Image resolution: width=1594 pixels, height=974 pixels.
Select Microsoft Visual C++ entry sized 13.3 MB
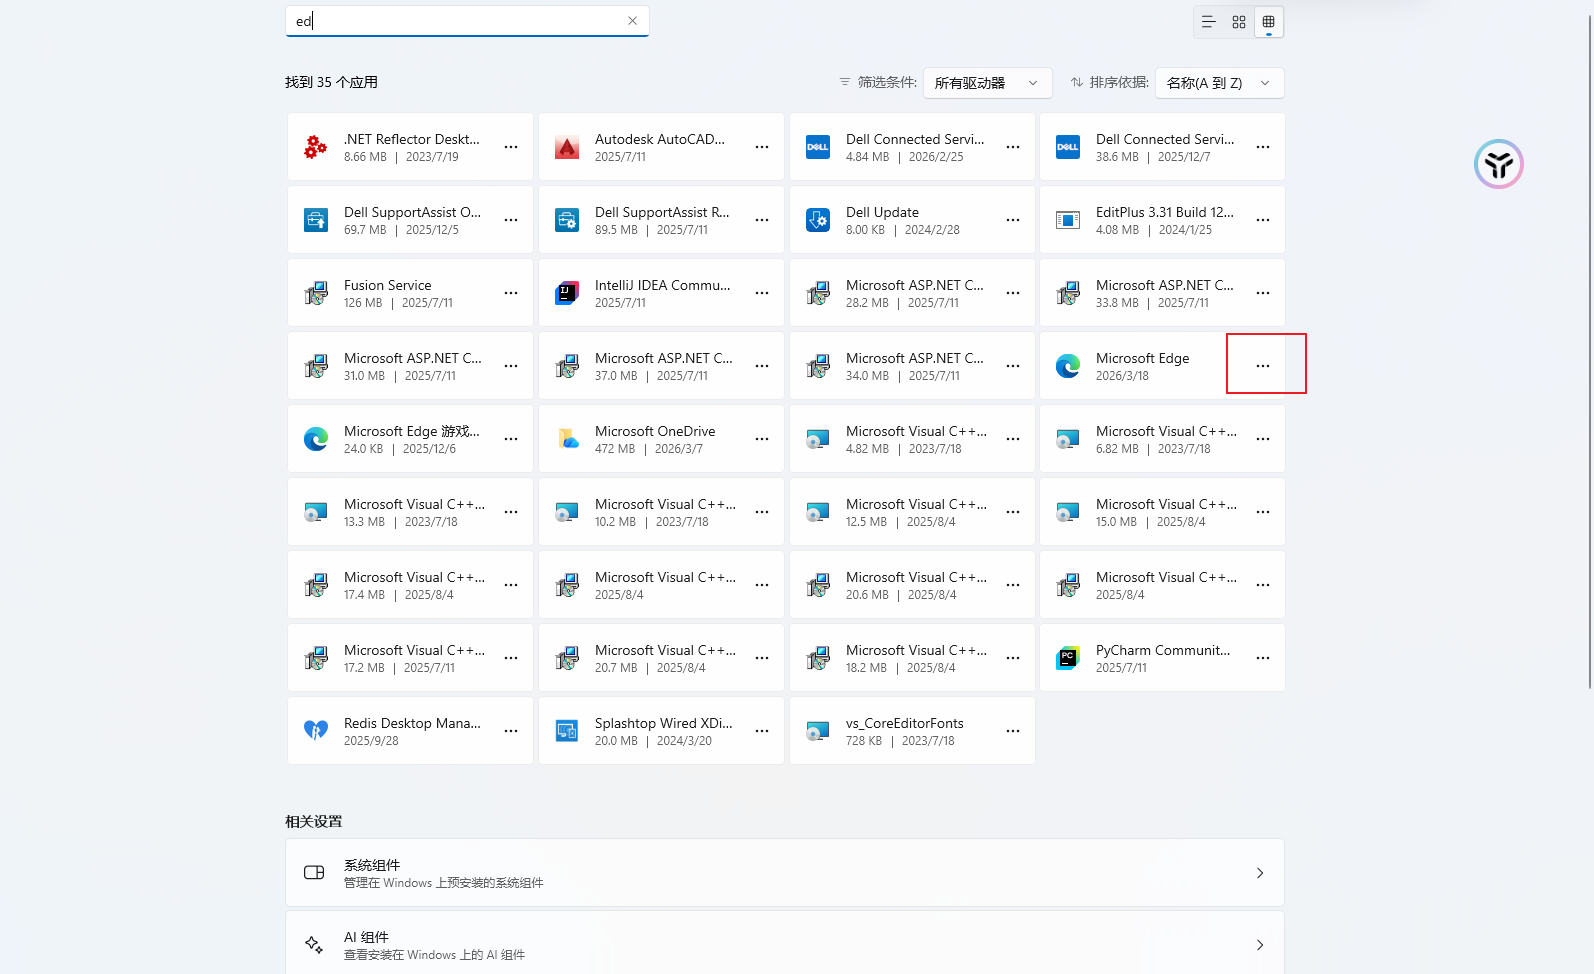point(410,512)
